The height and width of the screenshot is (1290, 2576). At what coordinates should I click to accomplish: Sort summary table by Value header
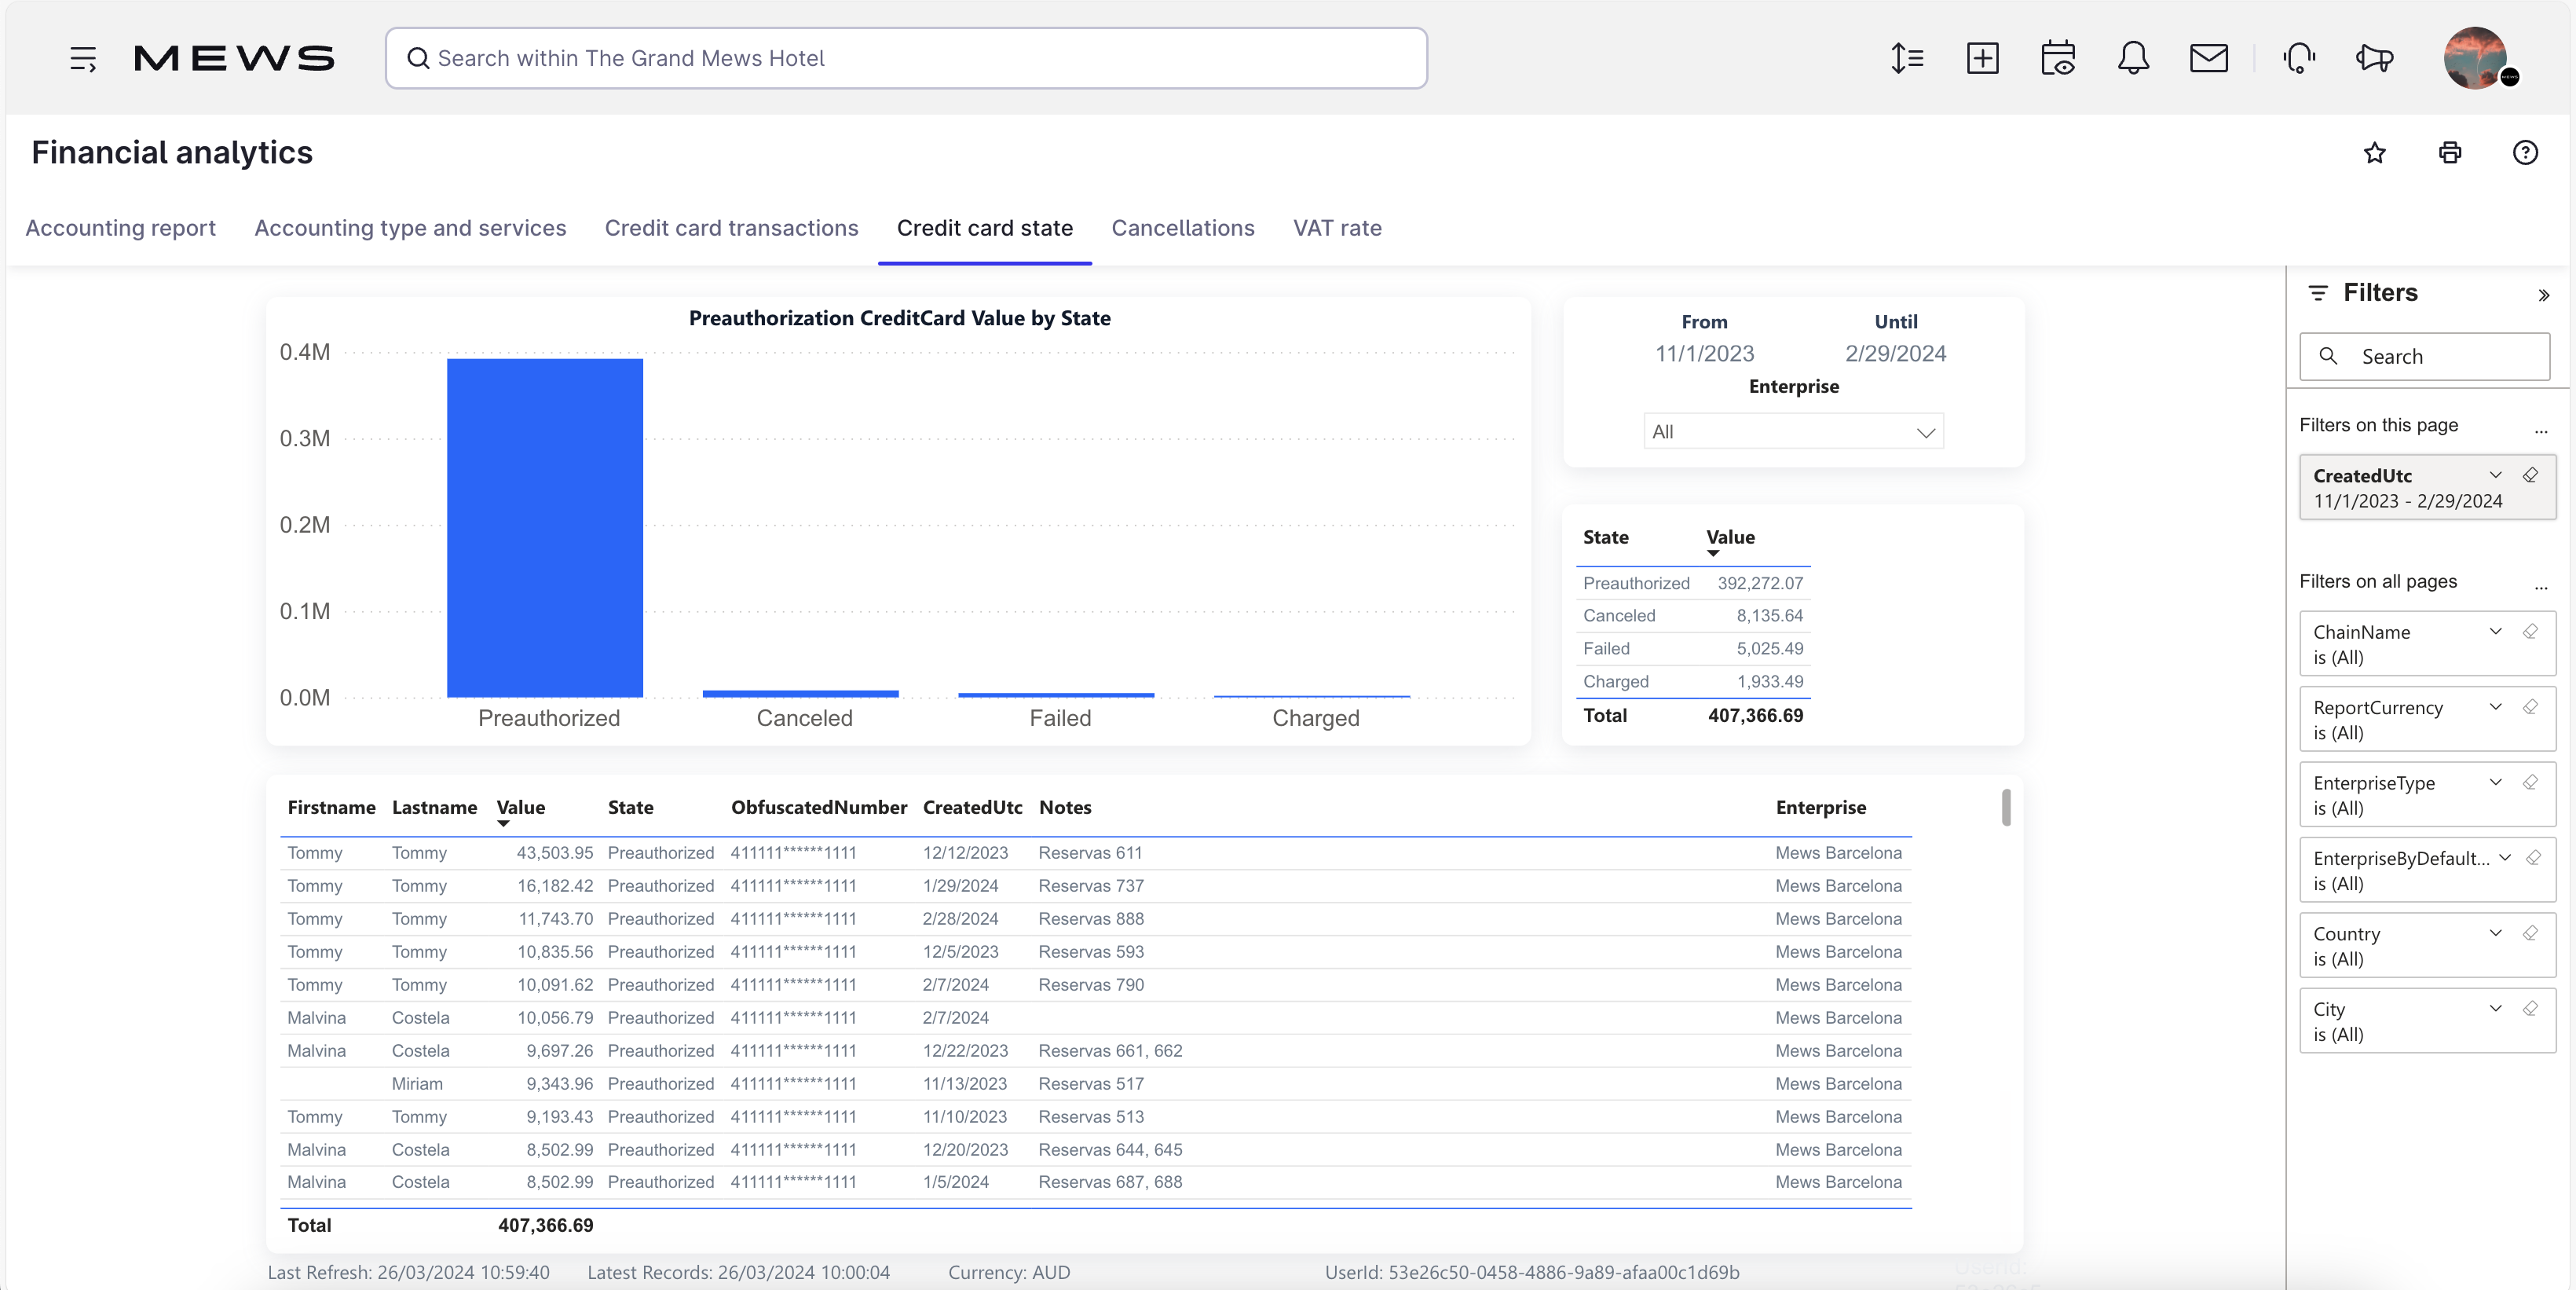pos(1730,538)
